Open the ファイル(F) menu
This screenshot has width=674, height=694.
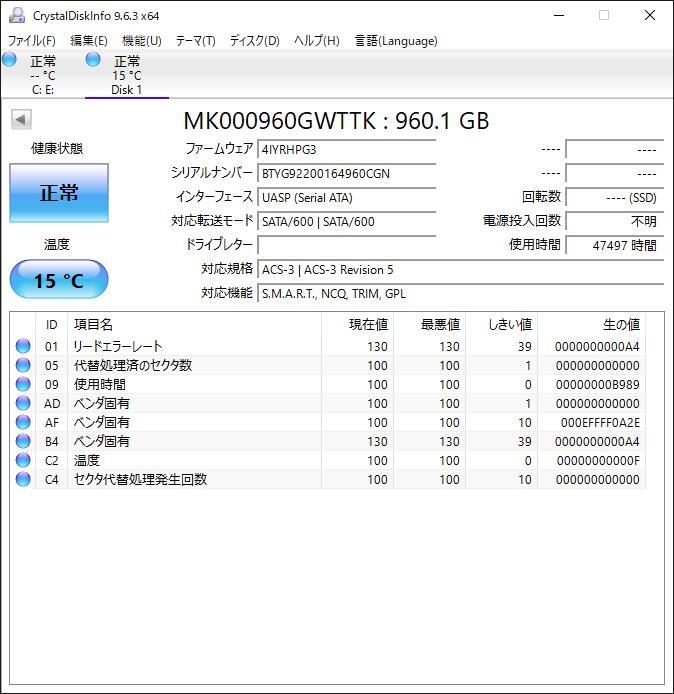click(31, 41)
